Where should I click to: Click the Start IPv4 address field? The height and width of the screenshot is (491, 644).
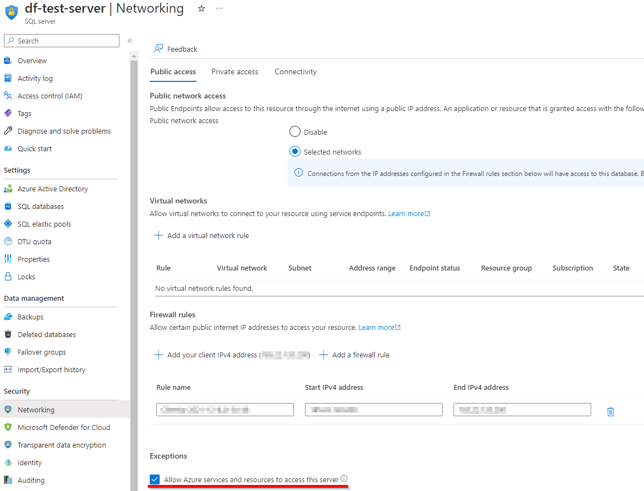click(x=374, y=410)
